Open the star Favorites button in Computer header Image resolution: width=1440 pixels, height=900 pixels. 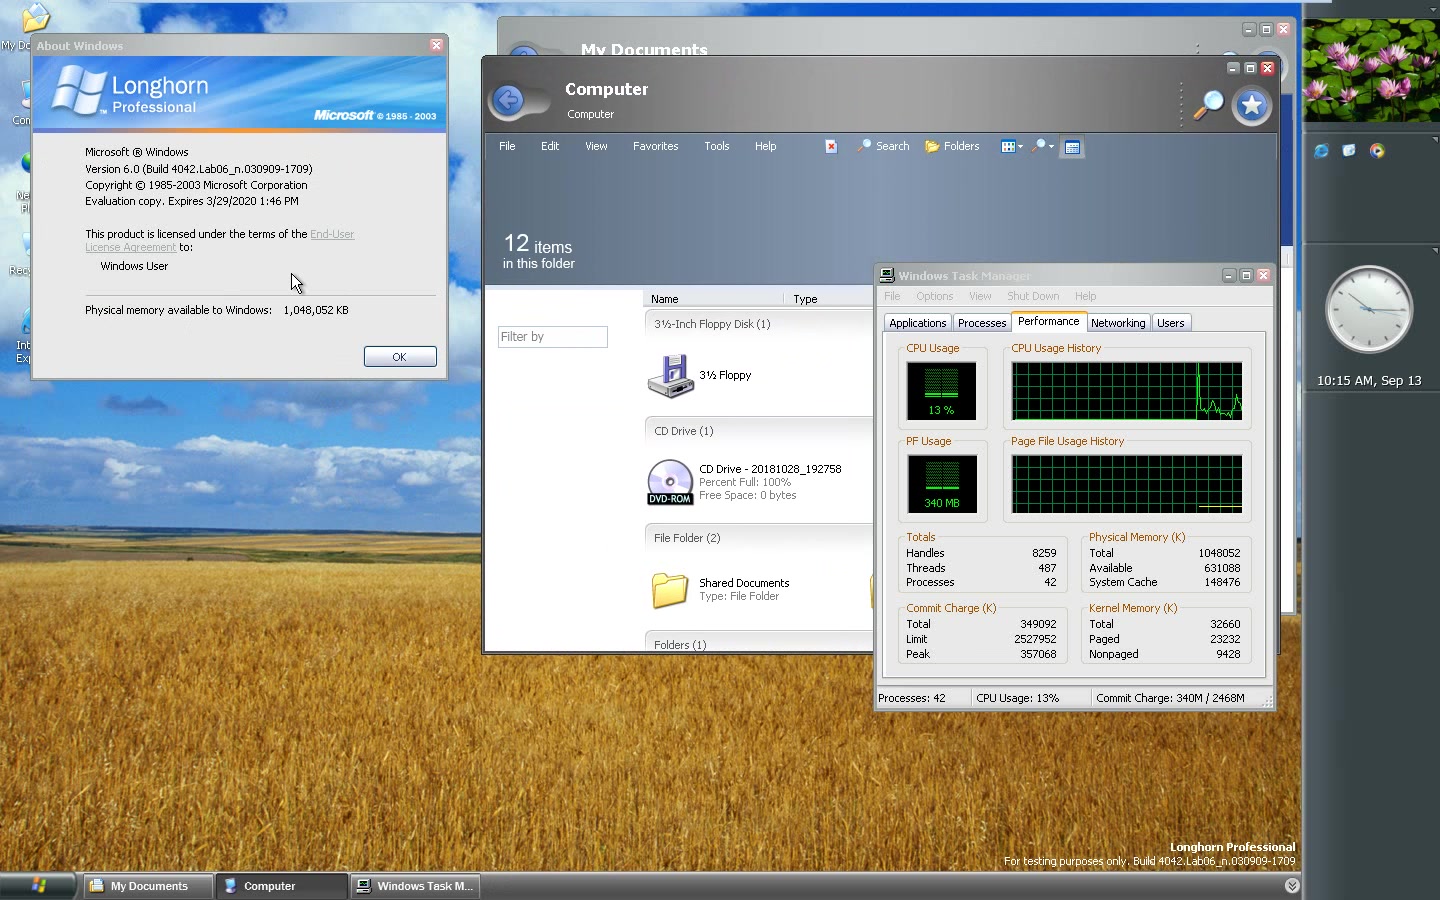point(1251,106)
